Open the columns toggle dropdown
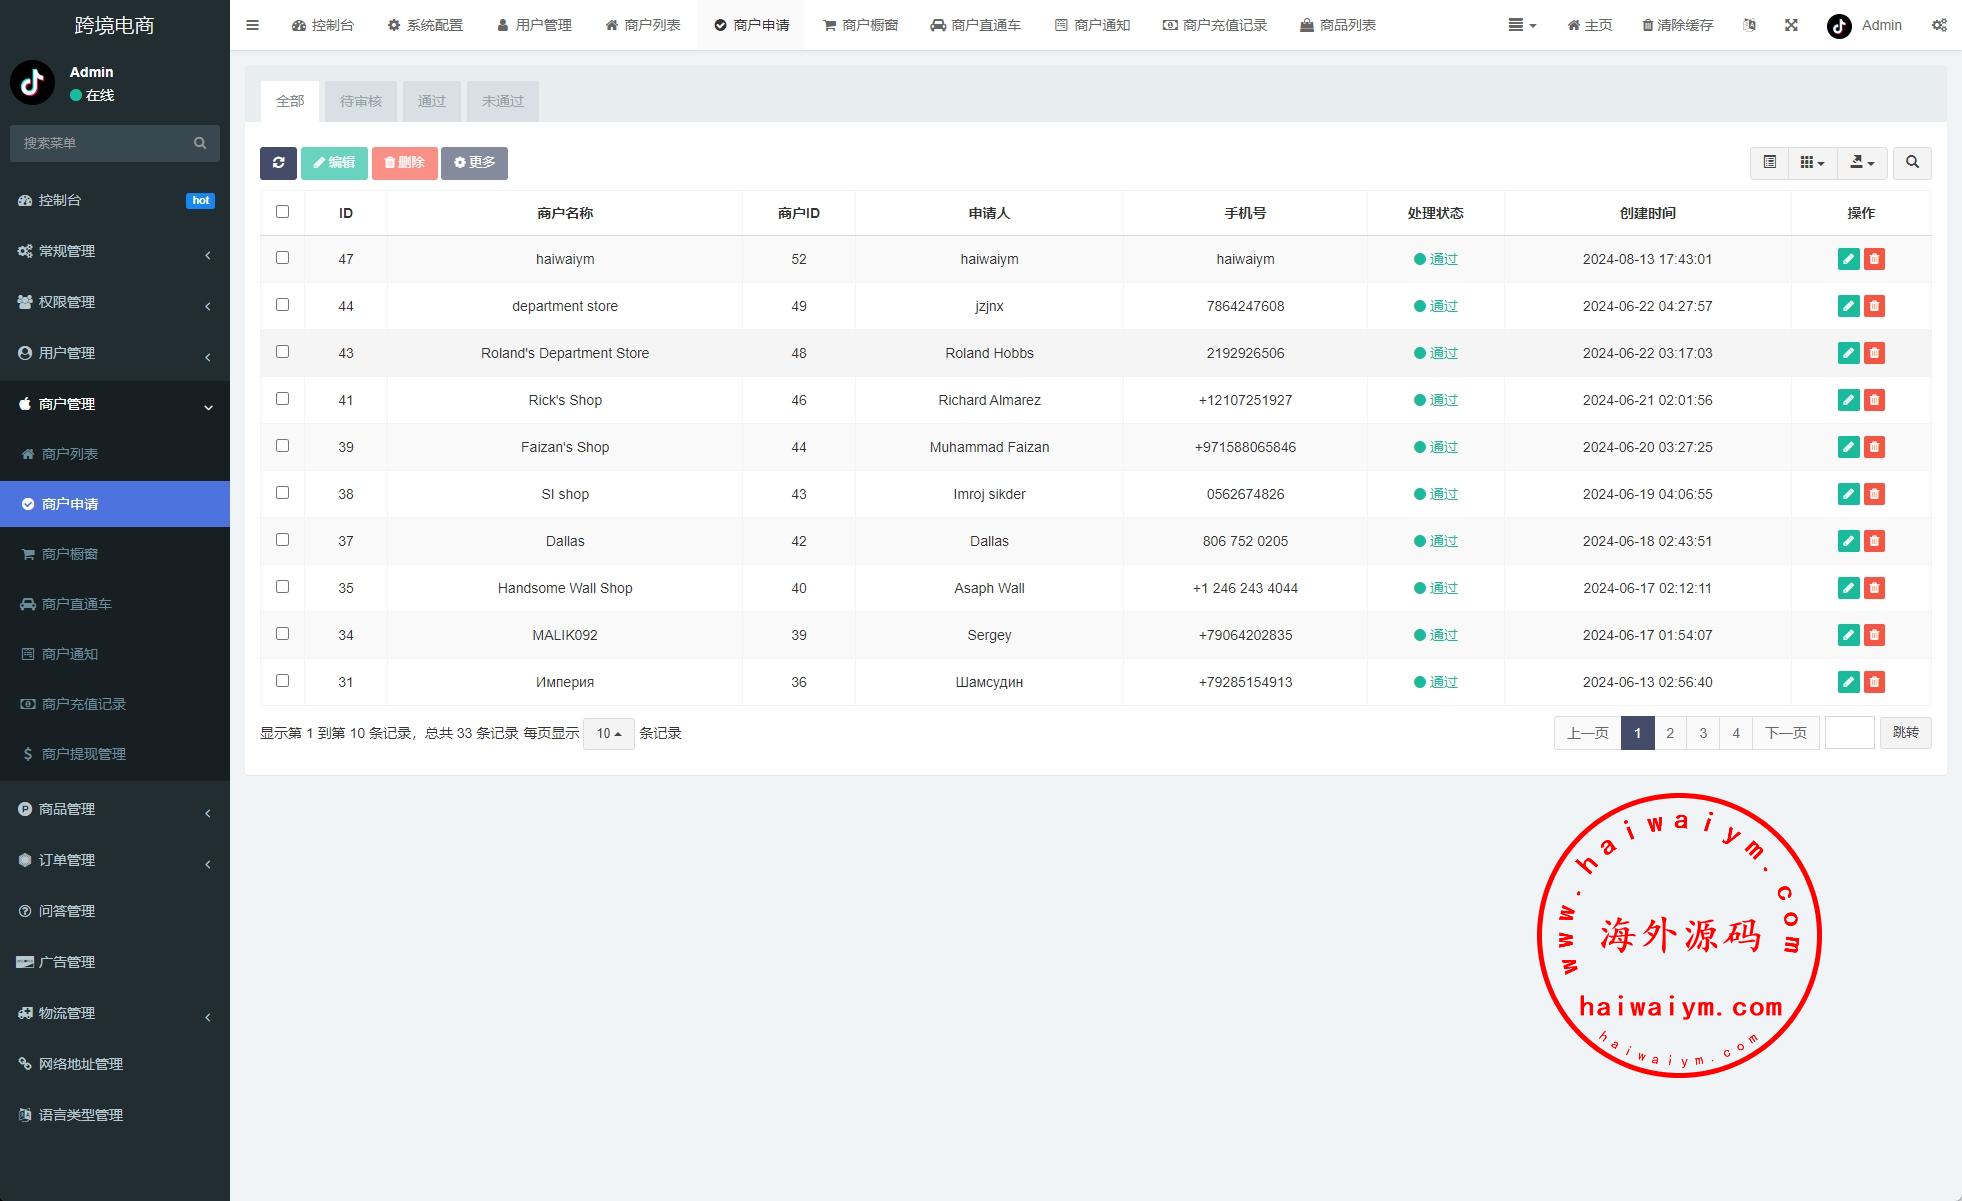1962x1201 pixels. pos(1812,163)
